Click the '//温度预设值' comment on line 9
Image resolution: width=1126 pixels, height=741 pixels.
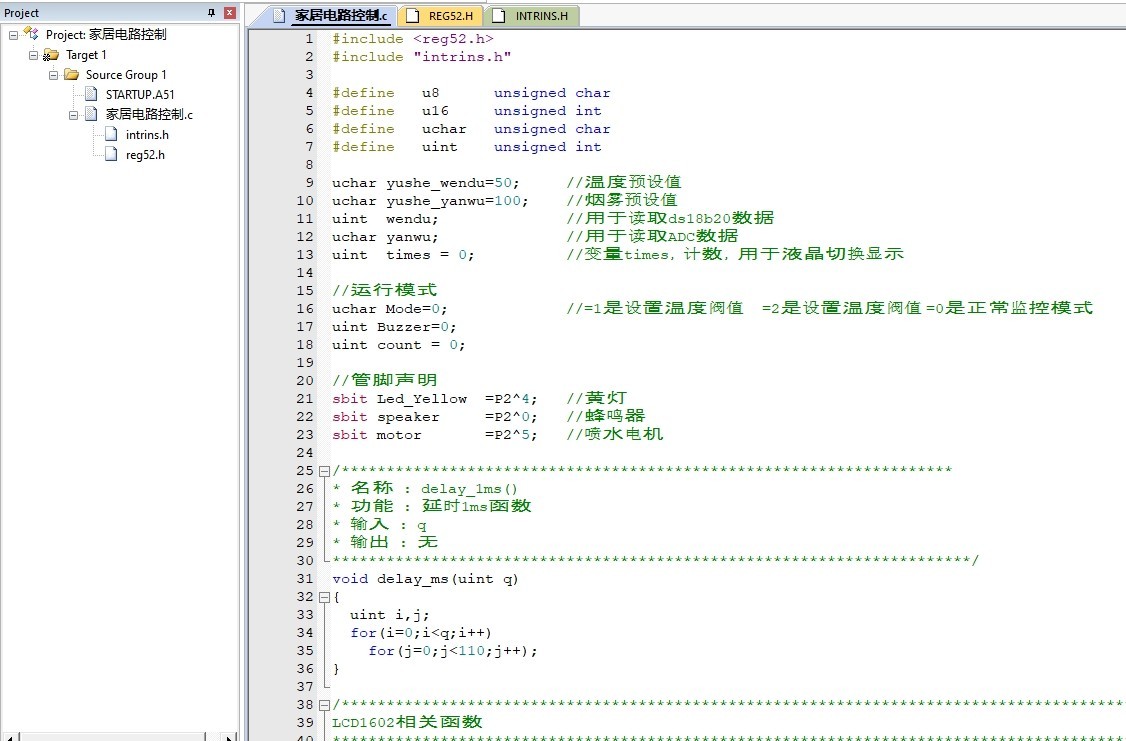tap(623, 182)
